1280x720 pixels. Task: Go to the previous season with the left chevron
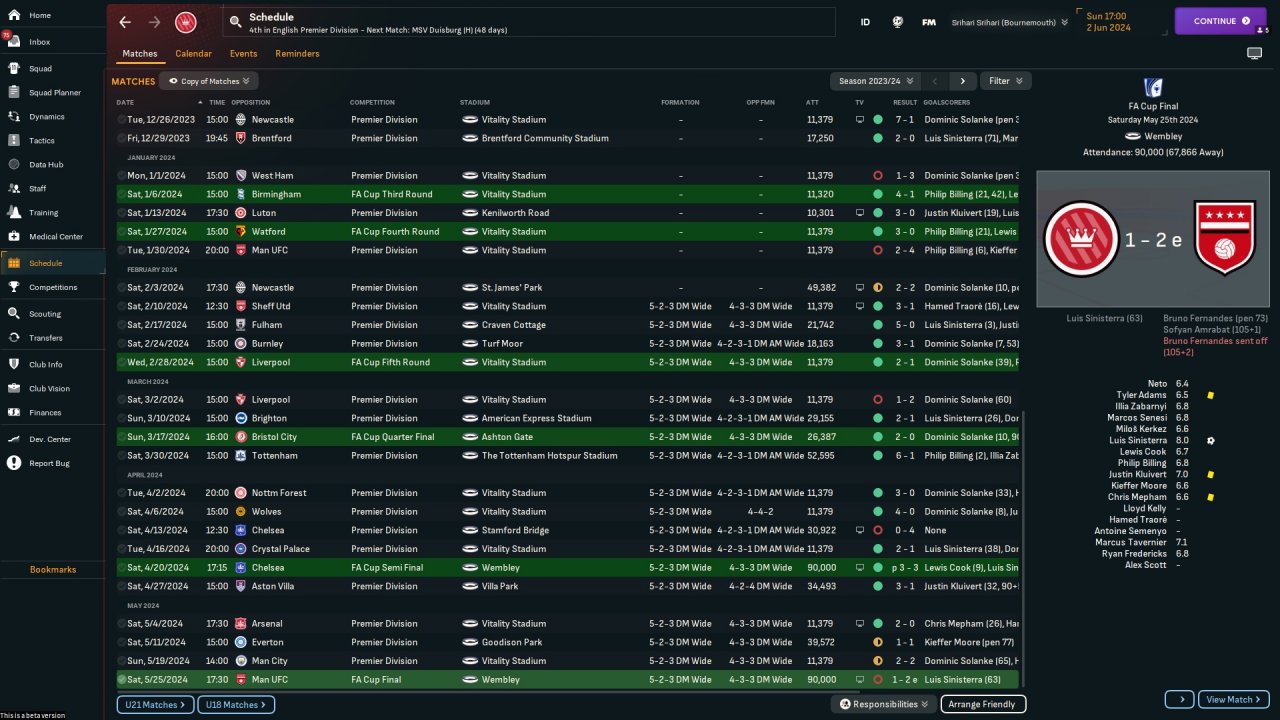pyautogui.click(x=935, y=81)
